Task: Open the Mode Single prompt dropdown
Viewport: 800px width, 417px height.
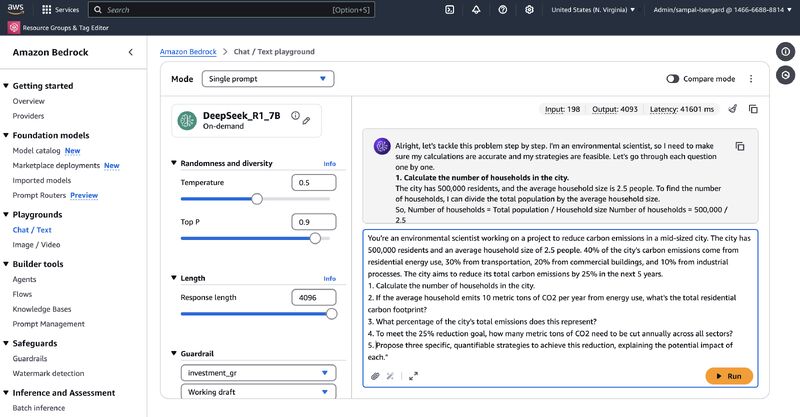Action: tap(268, 79)
